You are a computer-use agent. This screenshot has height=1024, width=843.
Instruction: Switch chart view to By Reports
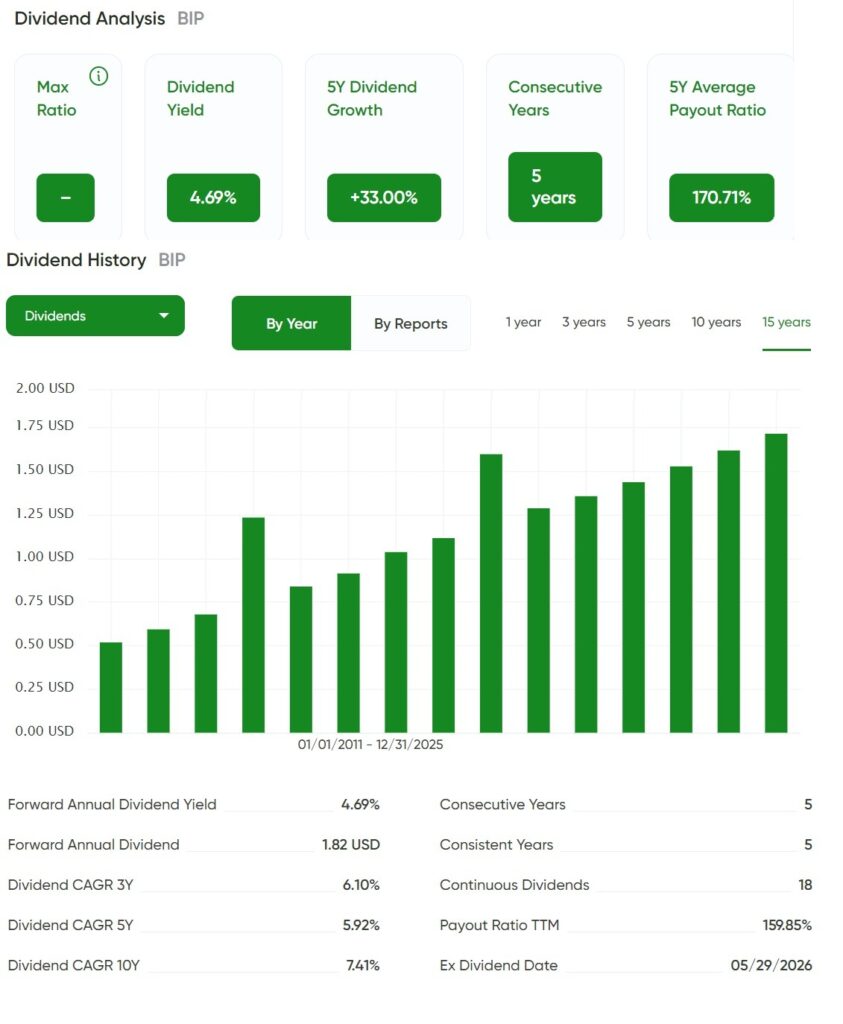click(411, 323)
